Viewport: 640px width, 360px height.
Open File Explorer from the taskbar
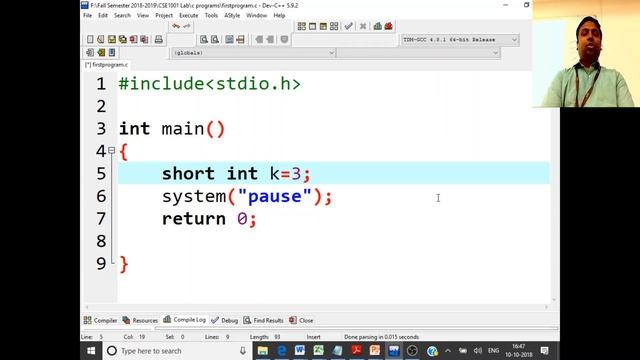(262, 351)
